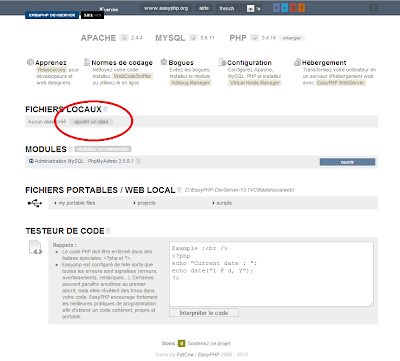The width and height of the screenshot is (400, 361).
Task: Open the MySQL configuration icon
Action: [x=193, y=38]
